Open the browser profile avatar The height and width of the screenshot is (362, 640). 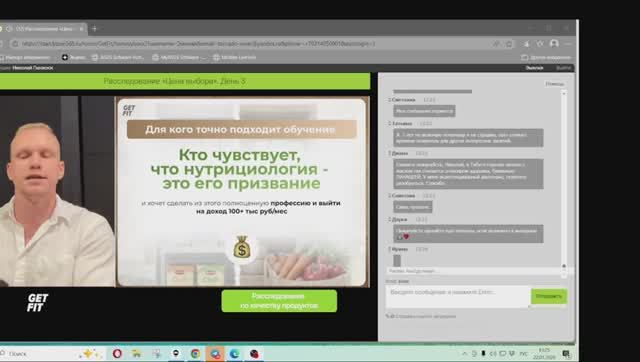click(x=554, y=43)
